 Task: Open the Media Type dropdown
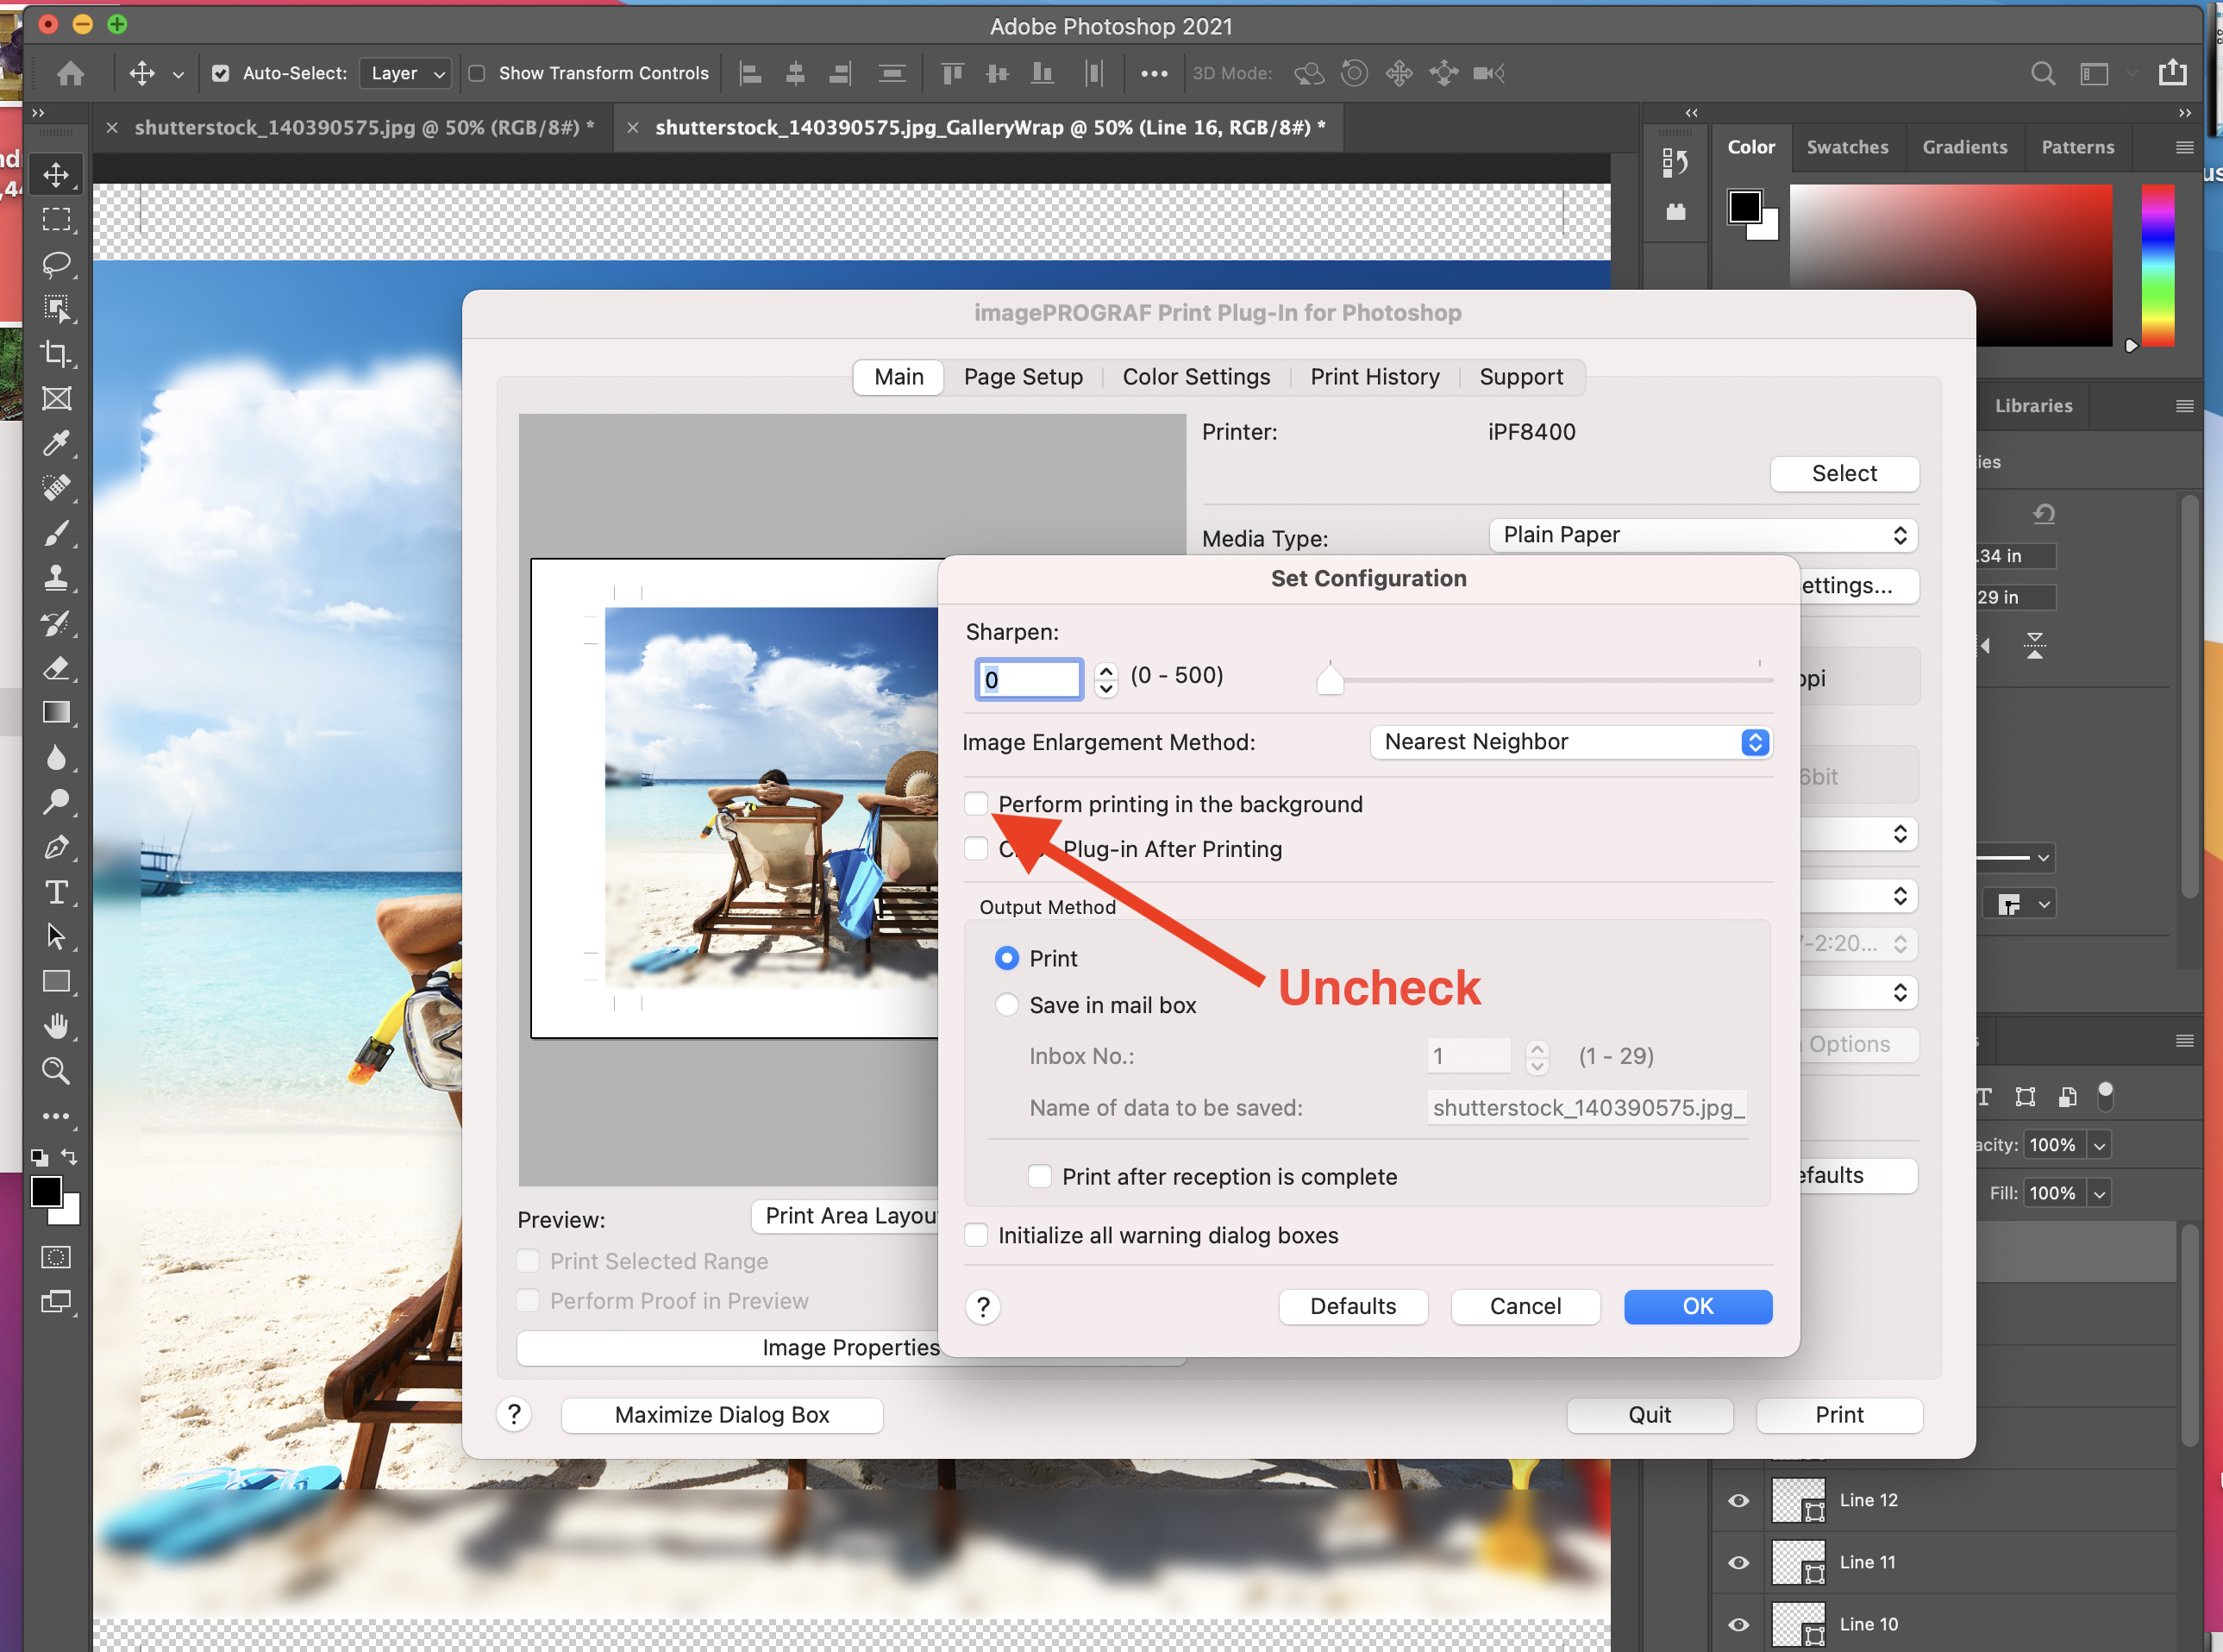[x=1702, y=535]
